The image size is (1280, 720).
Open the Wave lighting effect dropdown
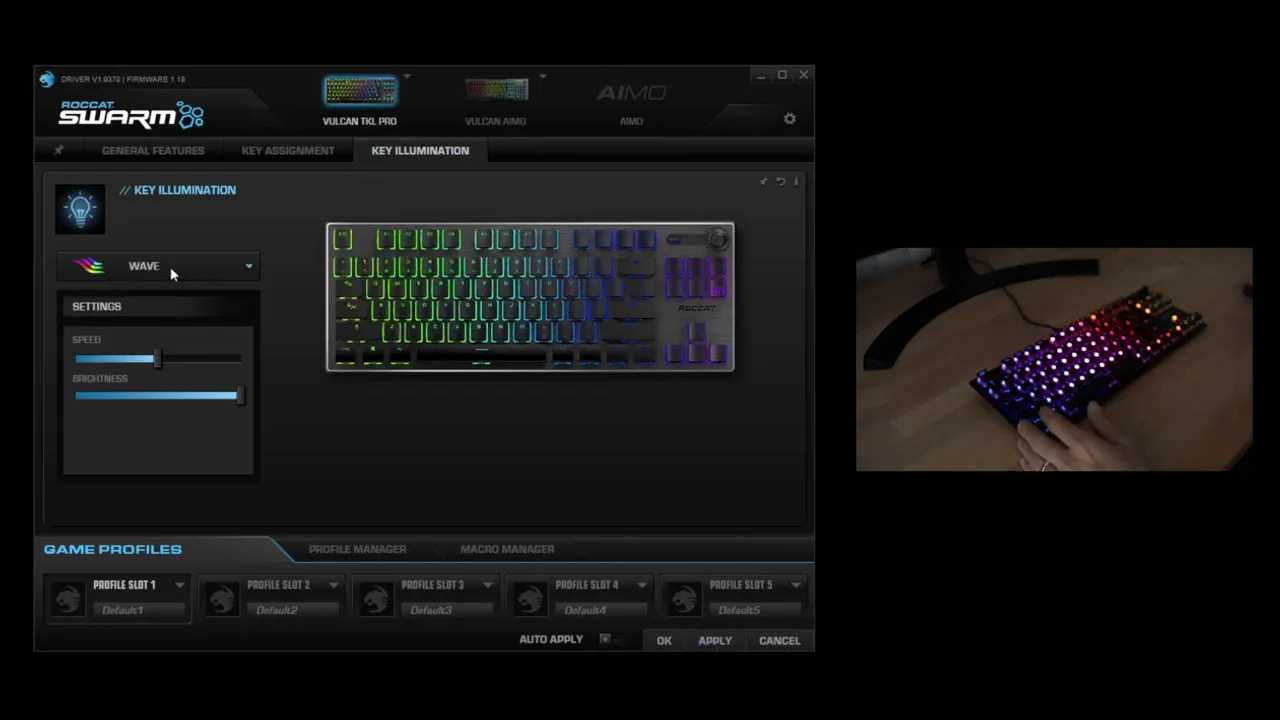click(158, 266)
